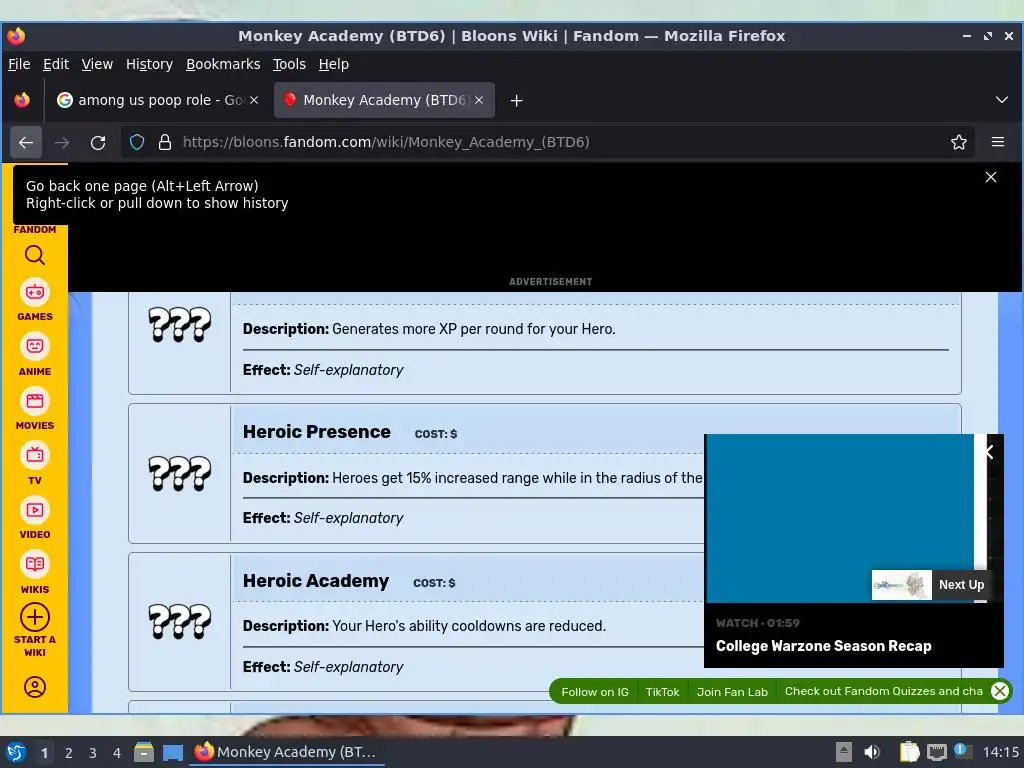The width and height of the screenshot is (1024, 768).
Task: Open the volume control in the system tray
Action: click(x=872, y=752)
